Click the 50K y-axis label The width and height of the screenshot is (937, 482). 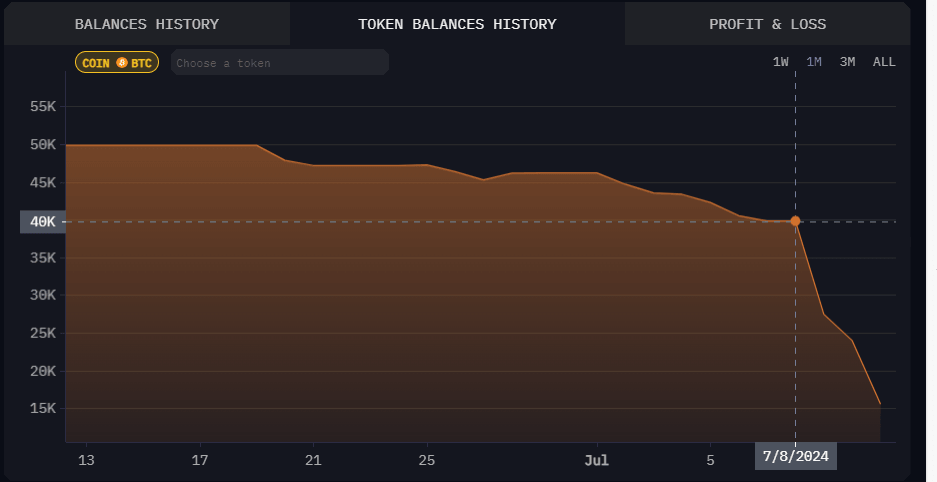(42, 144)
